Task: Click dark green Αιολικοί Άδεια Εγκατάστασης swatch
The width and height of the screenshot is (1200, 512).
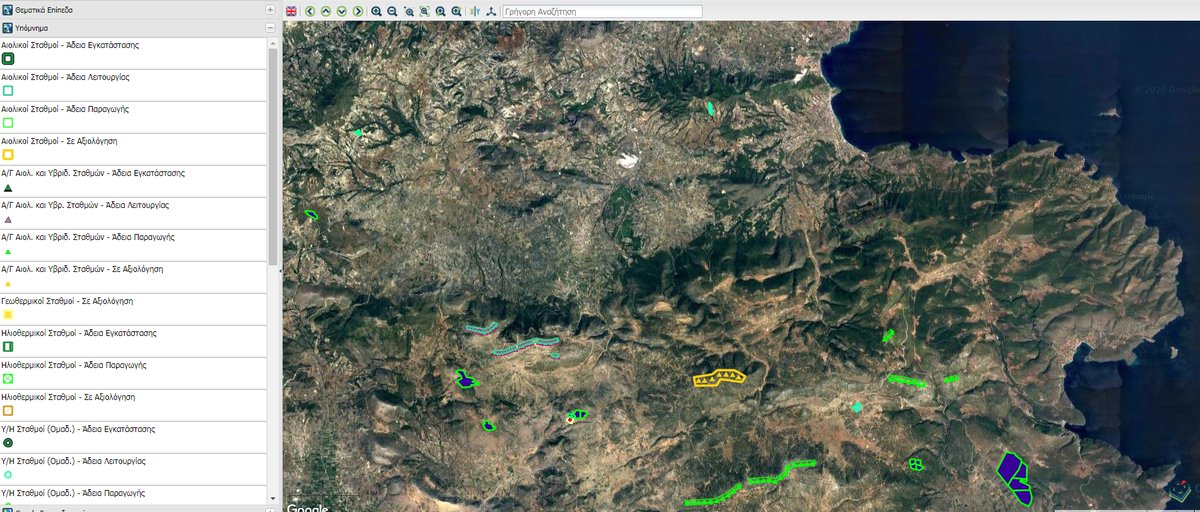Action: (8, 59)
